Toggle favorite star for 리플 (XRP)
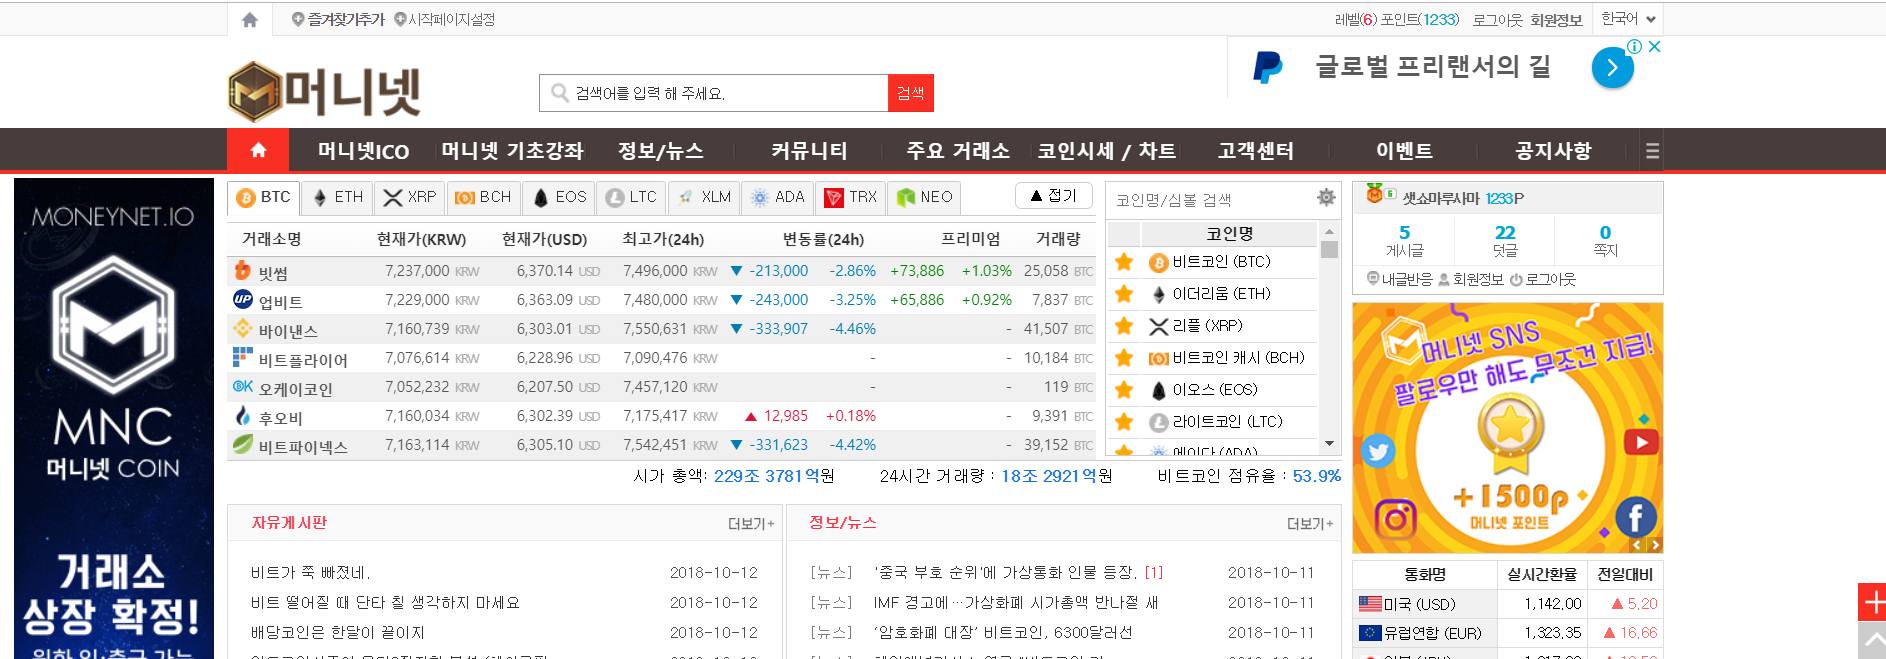The width and height of the screenshot is (1886, 659). point(1124,326)
